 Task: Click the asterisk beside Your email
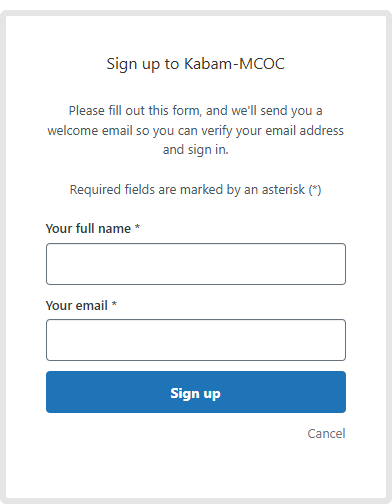point(114,304)
